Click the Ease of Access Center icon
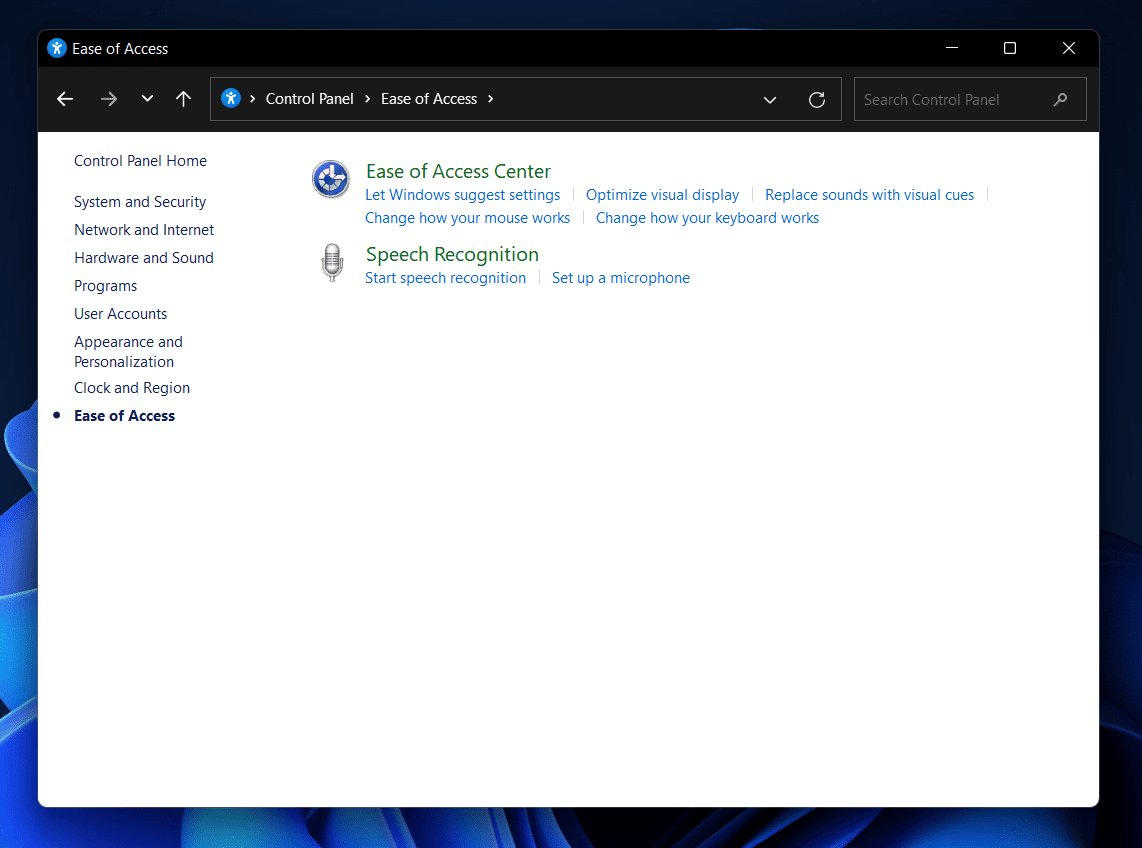The image size is (1142, 848). (x=331, y=180)
